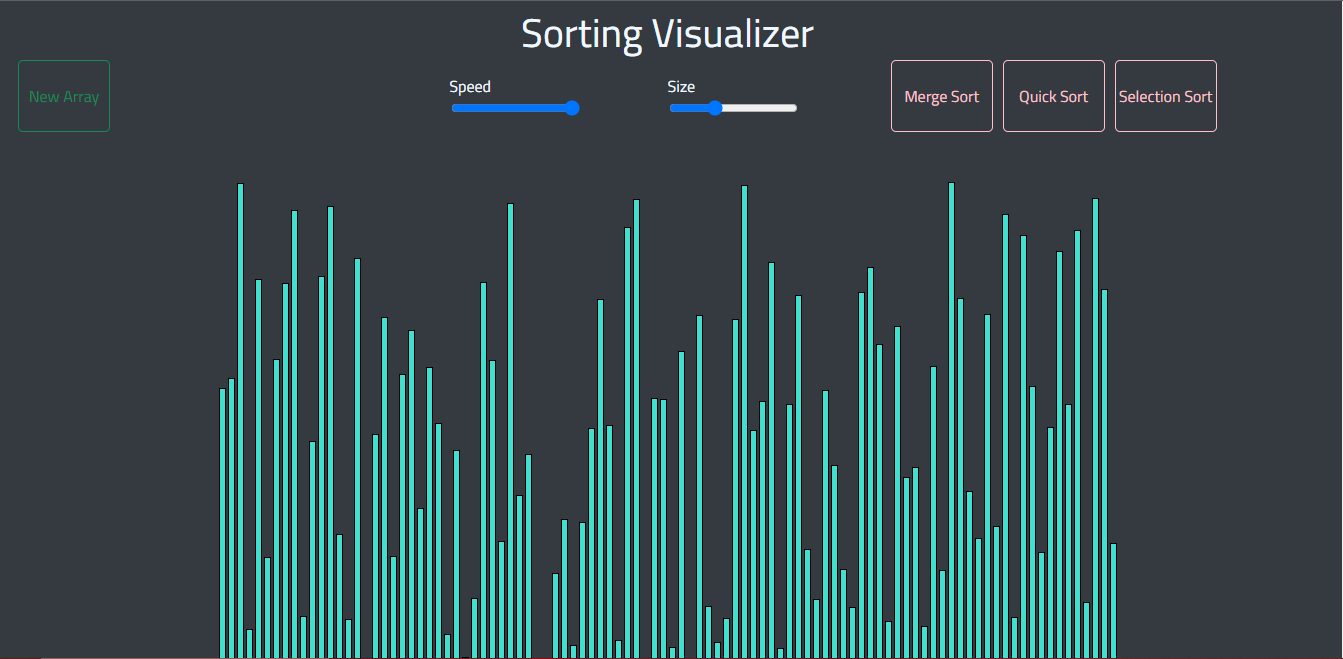Click the Sorting Visualizer title text

coord(666,33)
